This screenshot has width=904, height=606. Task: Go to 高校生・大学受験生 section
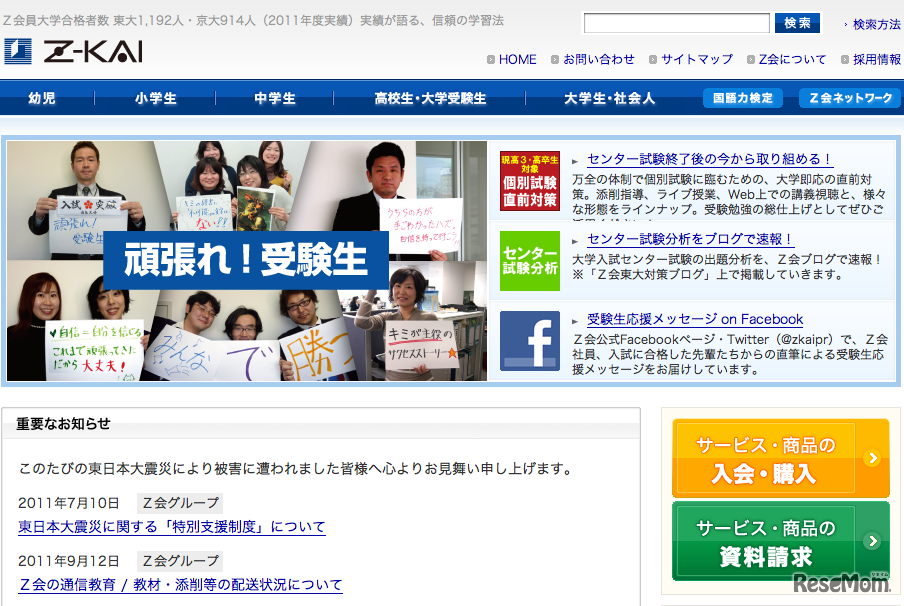pos(430,98)
